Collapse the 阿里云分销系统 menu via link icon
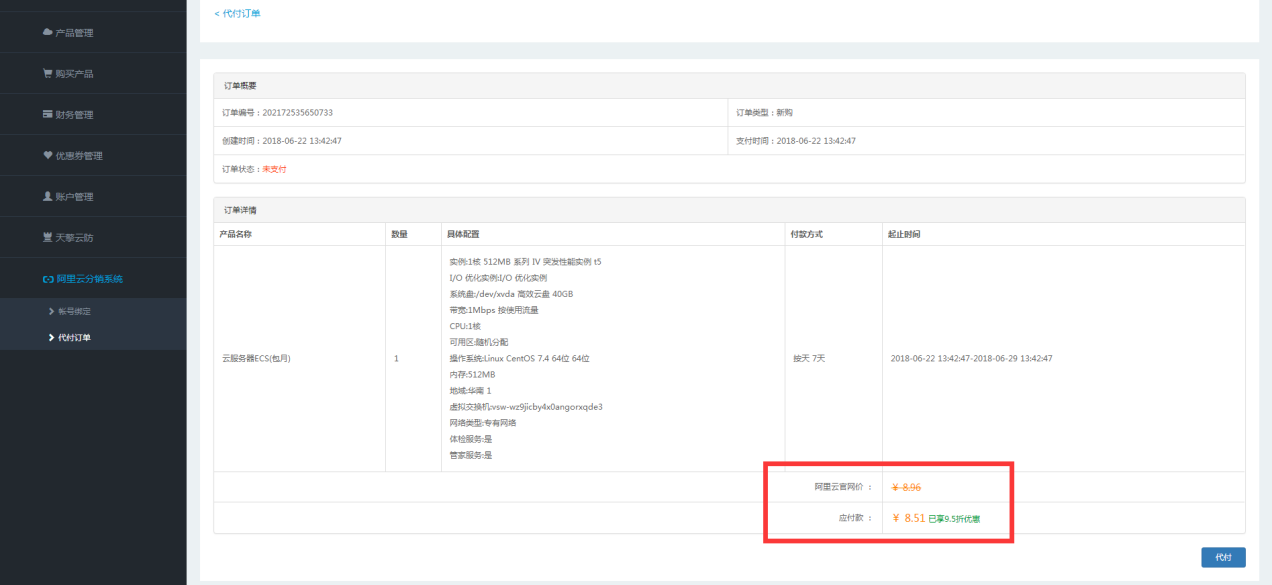This screenshot has height=585, width=1272. [x=47, y=279]
